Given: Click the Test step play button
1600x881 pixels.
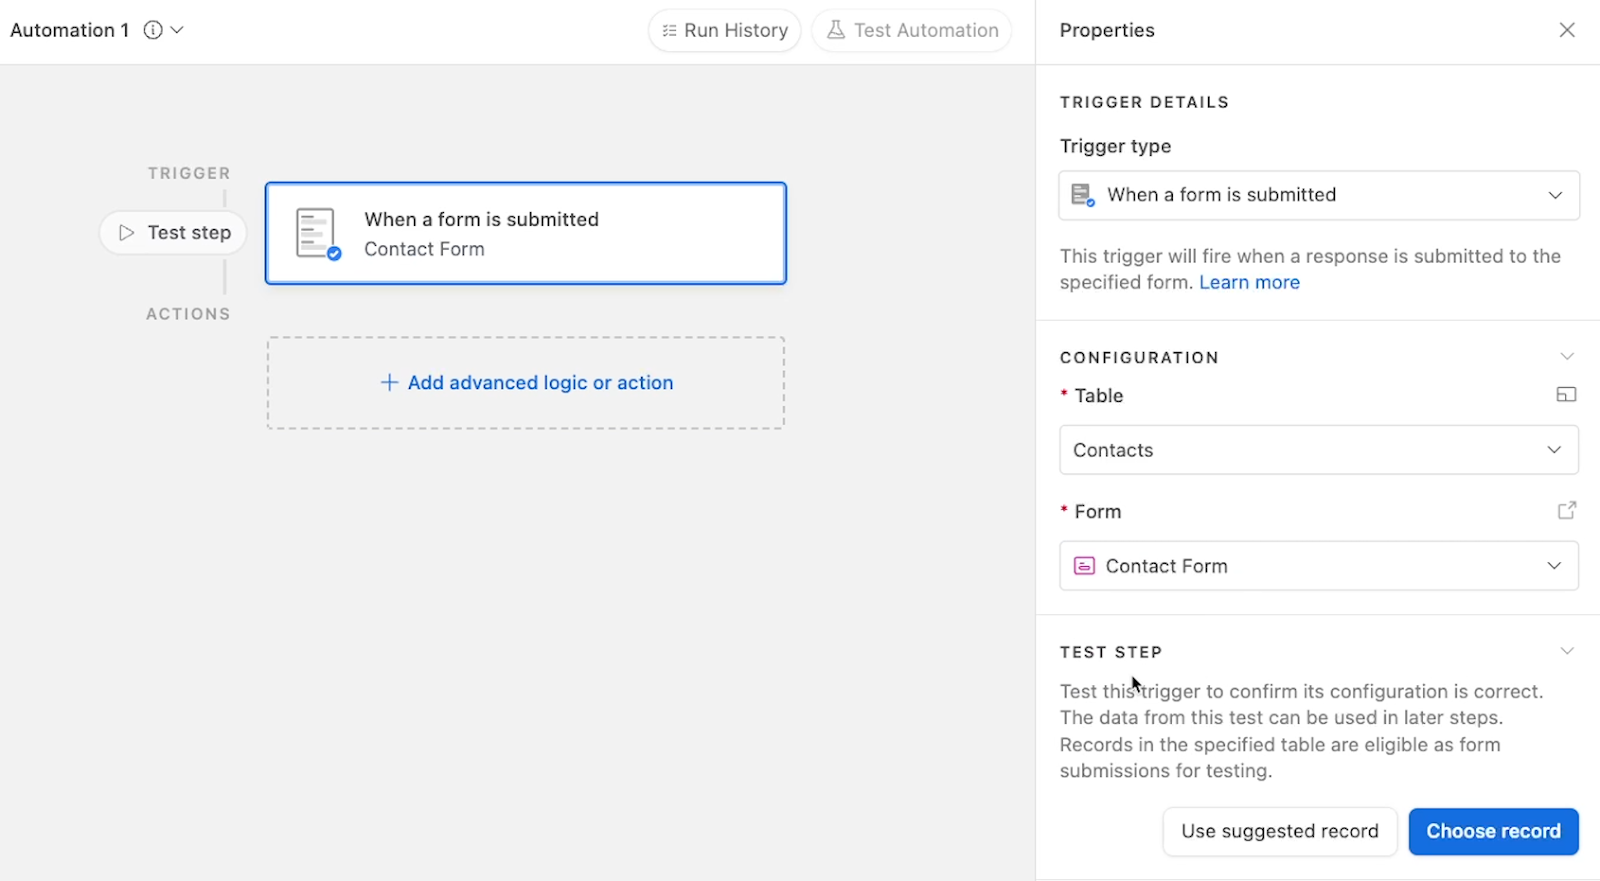Looking at the screenshot, I should (173, 233).
